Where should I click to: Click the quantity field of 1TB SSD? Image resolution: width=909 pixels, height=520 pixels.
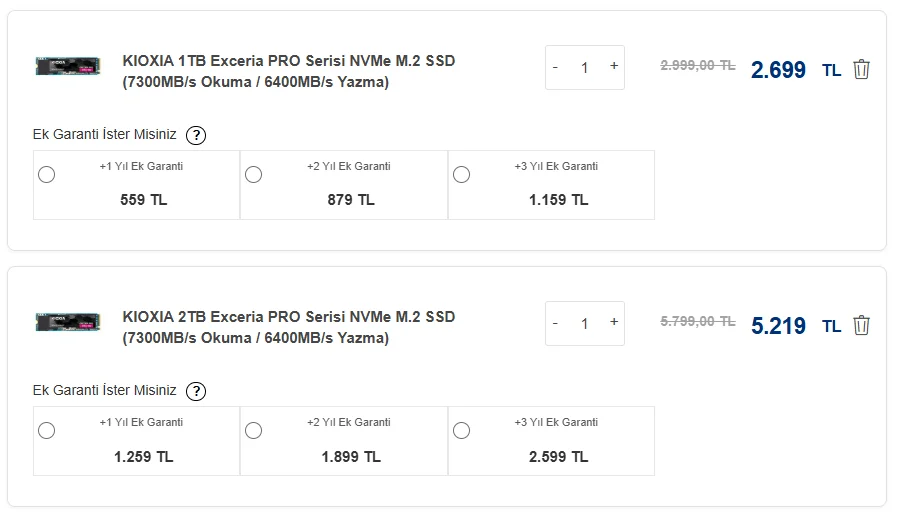click(x=584, y=68)
